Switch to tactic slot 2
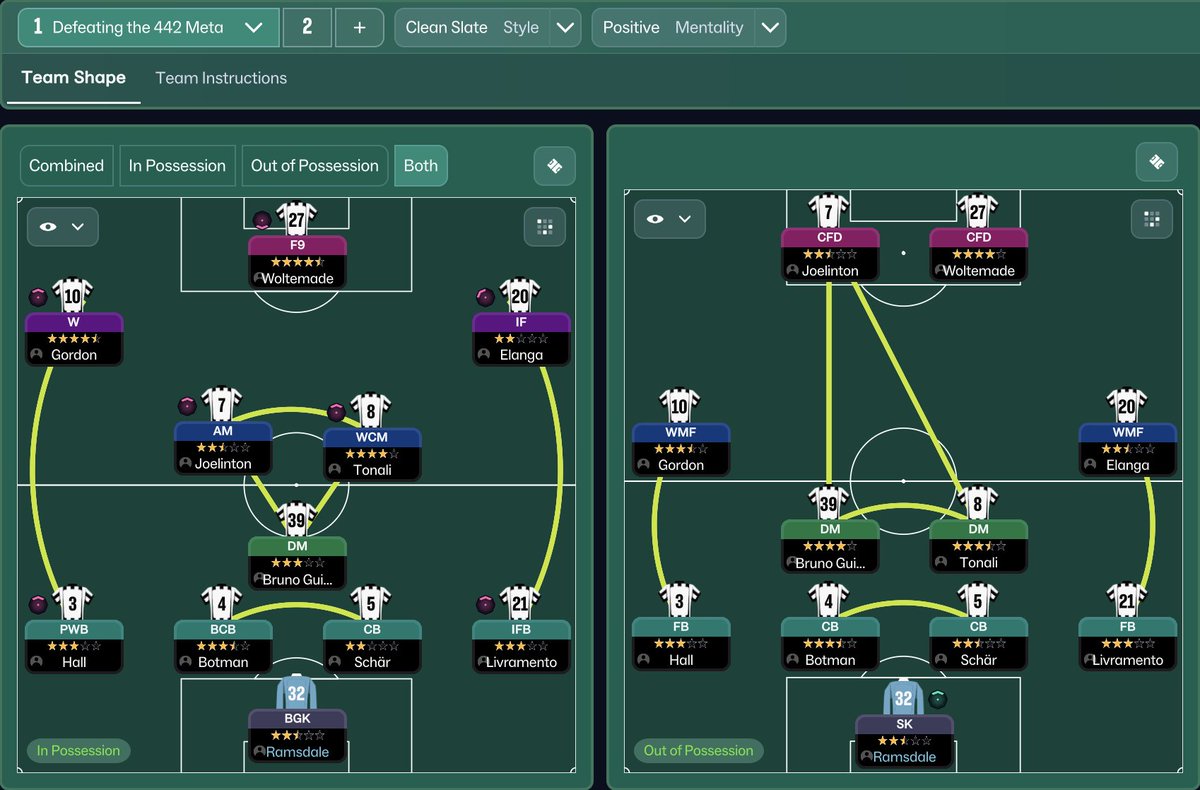The image size is (1200, 790). click(x=307, y=28)
